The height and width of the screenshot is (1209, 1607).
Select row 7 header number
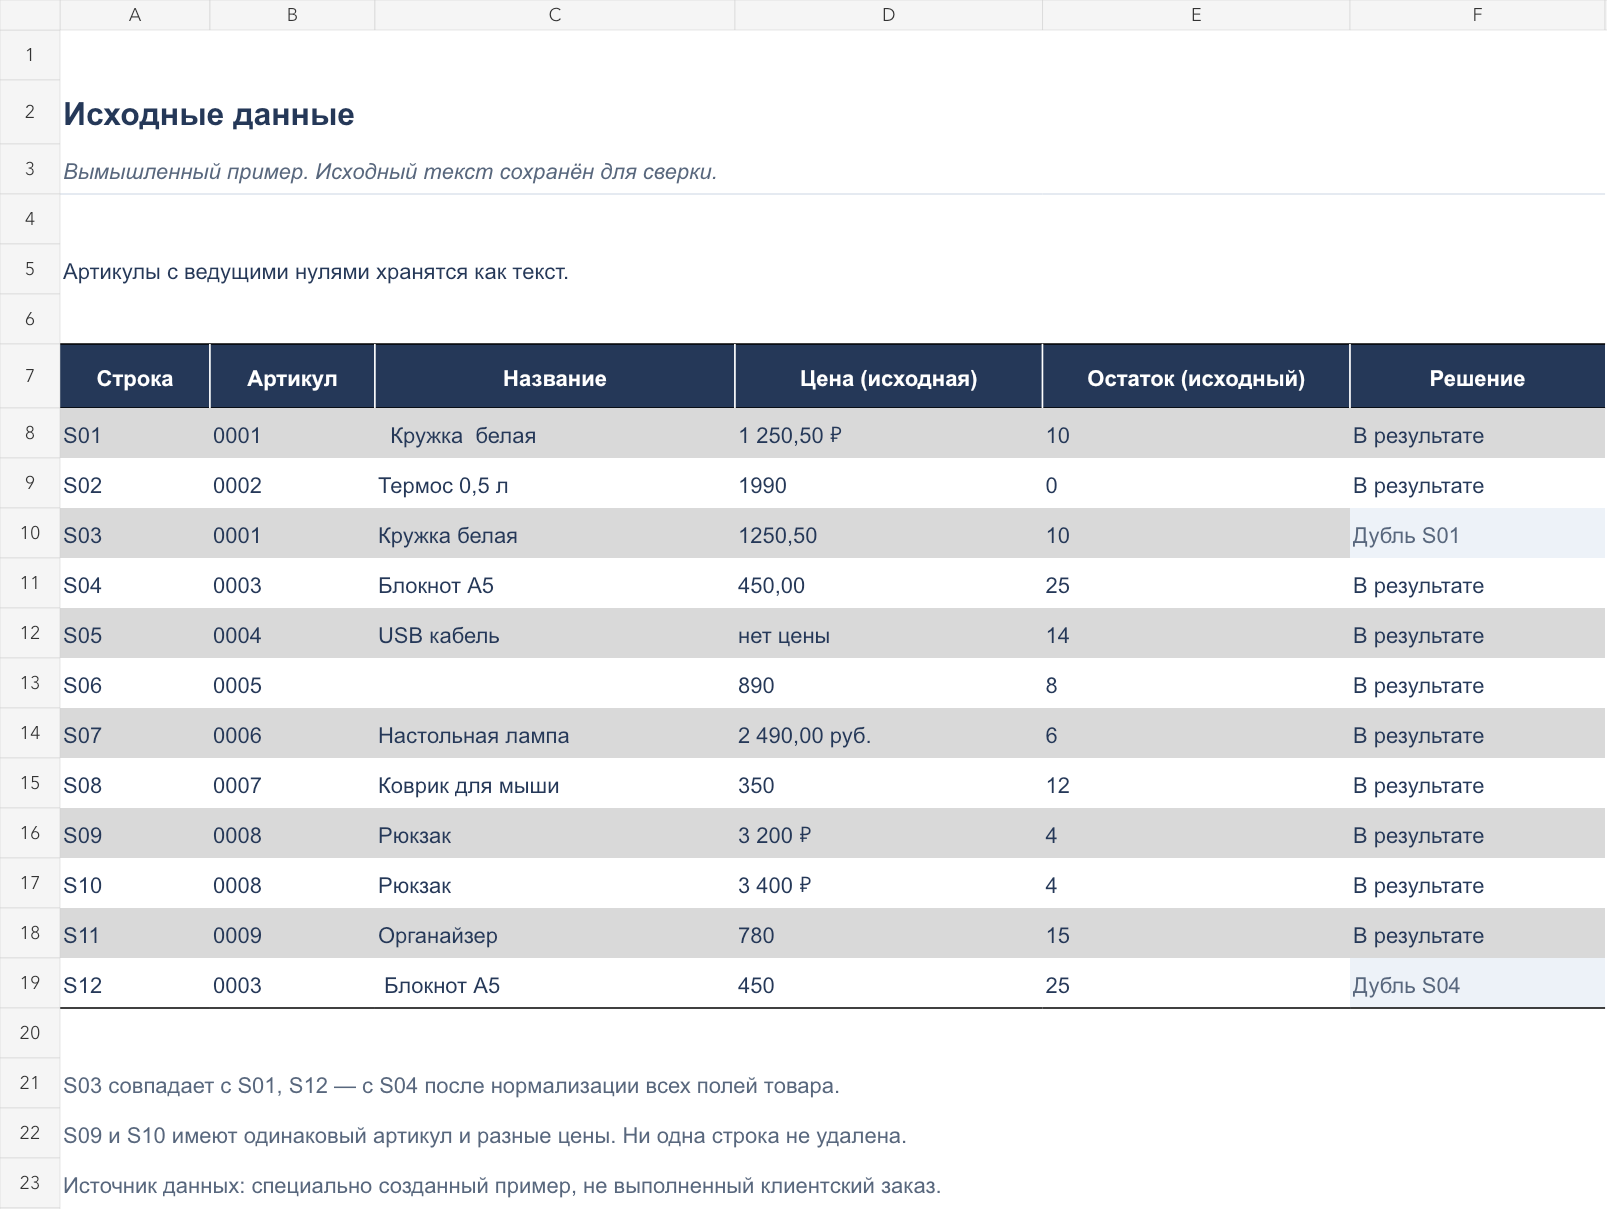tap(30, 376)
